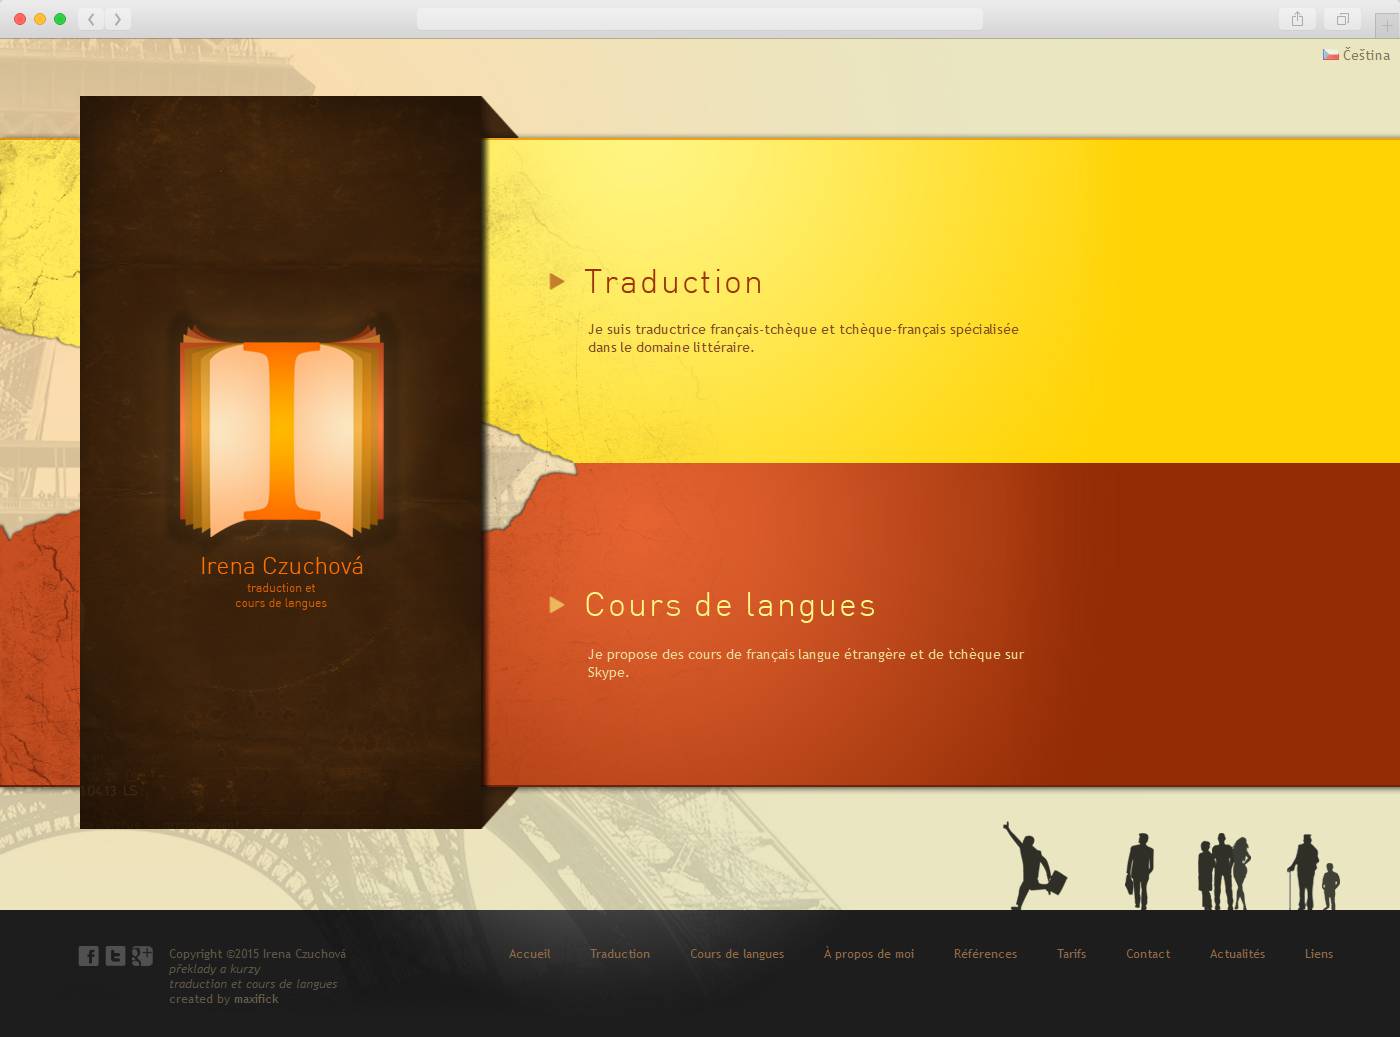Open a new tab with plus button

tap(1386, 25)
